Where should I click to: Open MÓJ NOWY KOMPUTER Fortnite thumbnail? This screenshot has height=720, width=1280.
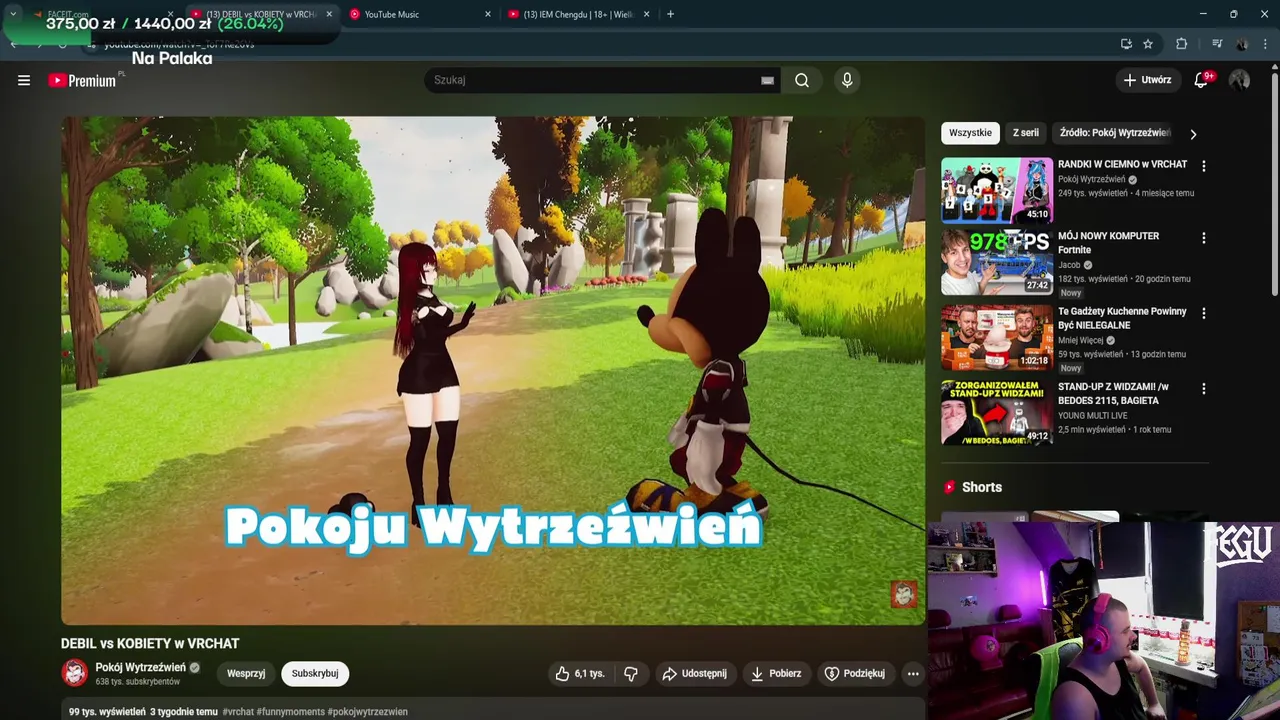(x=997, y=262)
